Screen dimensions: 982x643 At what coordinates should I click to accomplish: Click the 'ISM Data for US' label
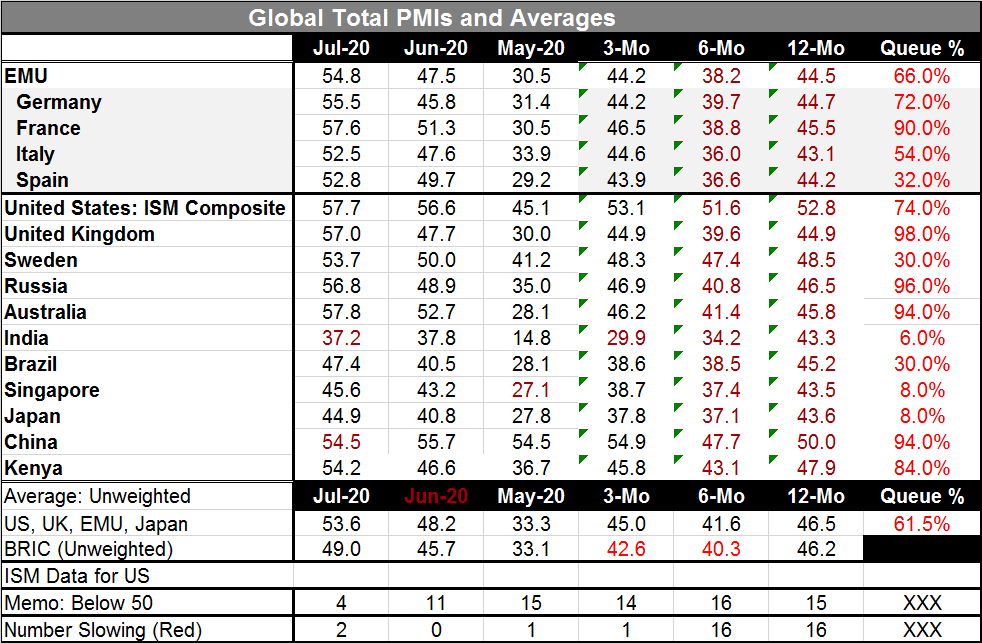click(77, 575)
